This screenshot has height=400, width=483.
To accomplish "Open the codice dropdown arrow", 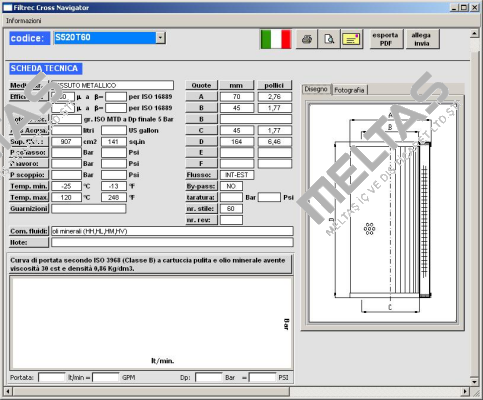I will tap(160, 38).
